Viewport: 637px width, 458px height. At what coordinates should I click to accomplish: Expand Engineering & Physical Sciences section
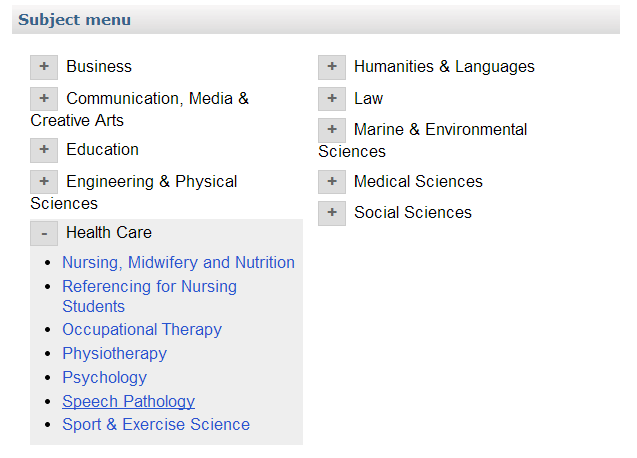pyautogui.click(x=44, y=182)
